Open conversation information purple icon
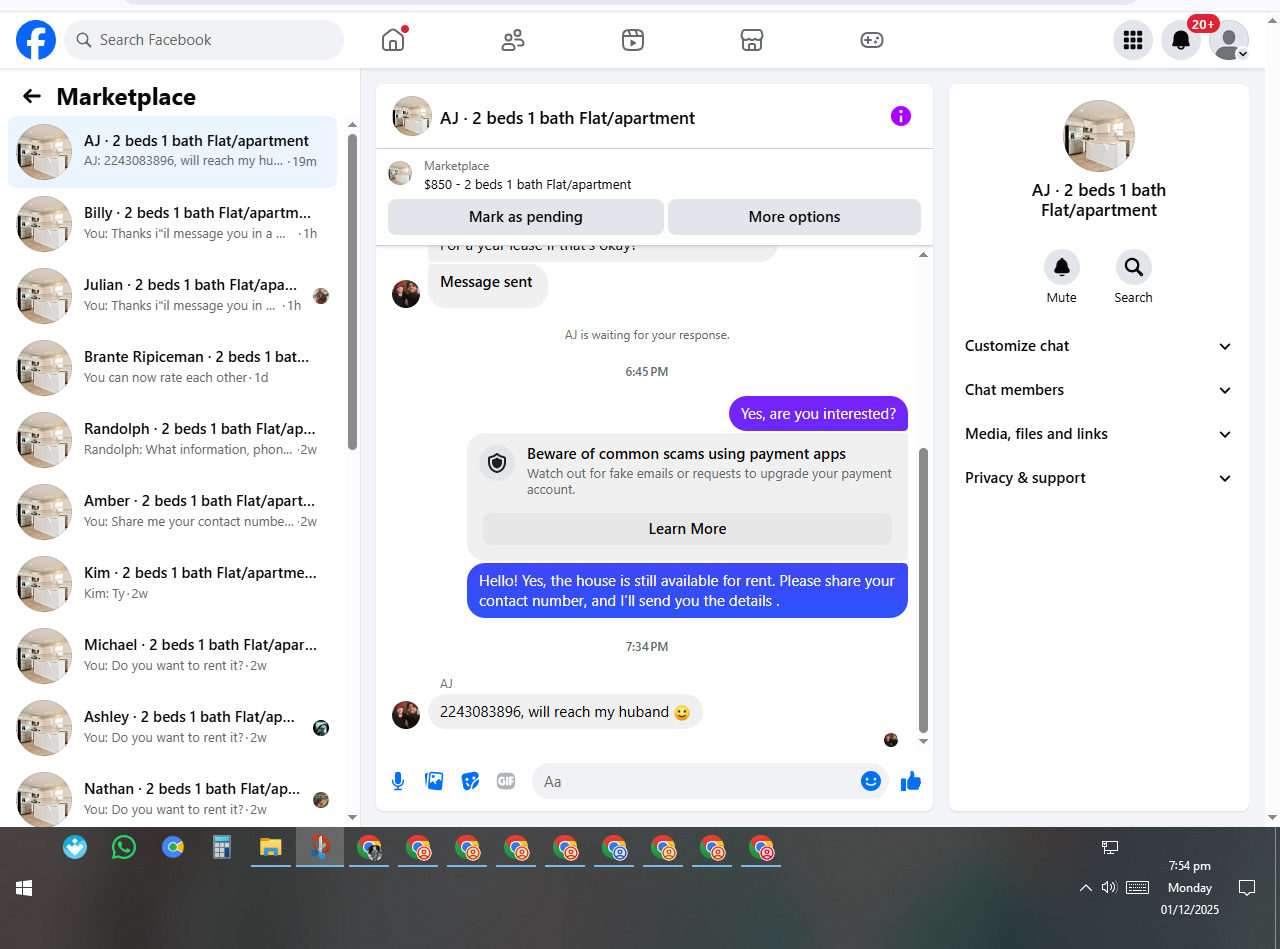The image size is (1280, 949). [901, 116]
